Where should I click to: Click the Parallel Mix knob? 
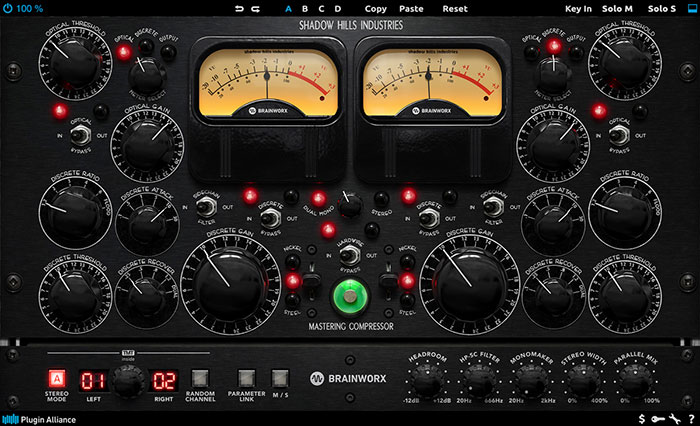630,380
